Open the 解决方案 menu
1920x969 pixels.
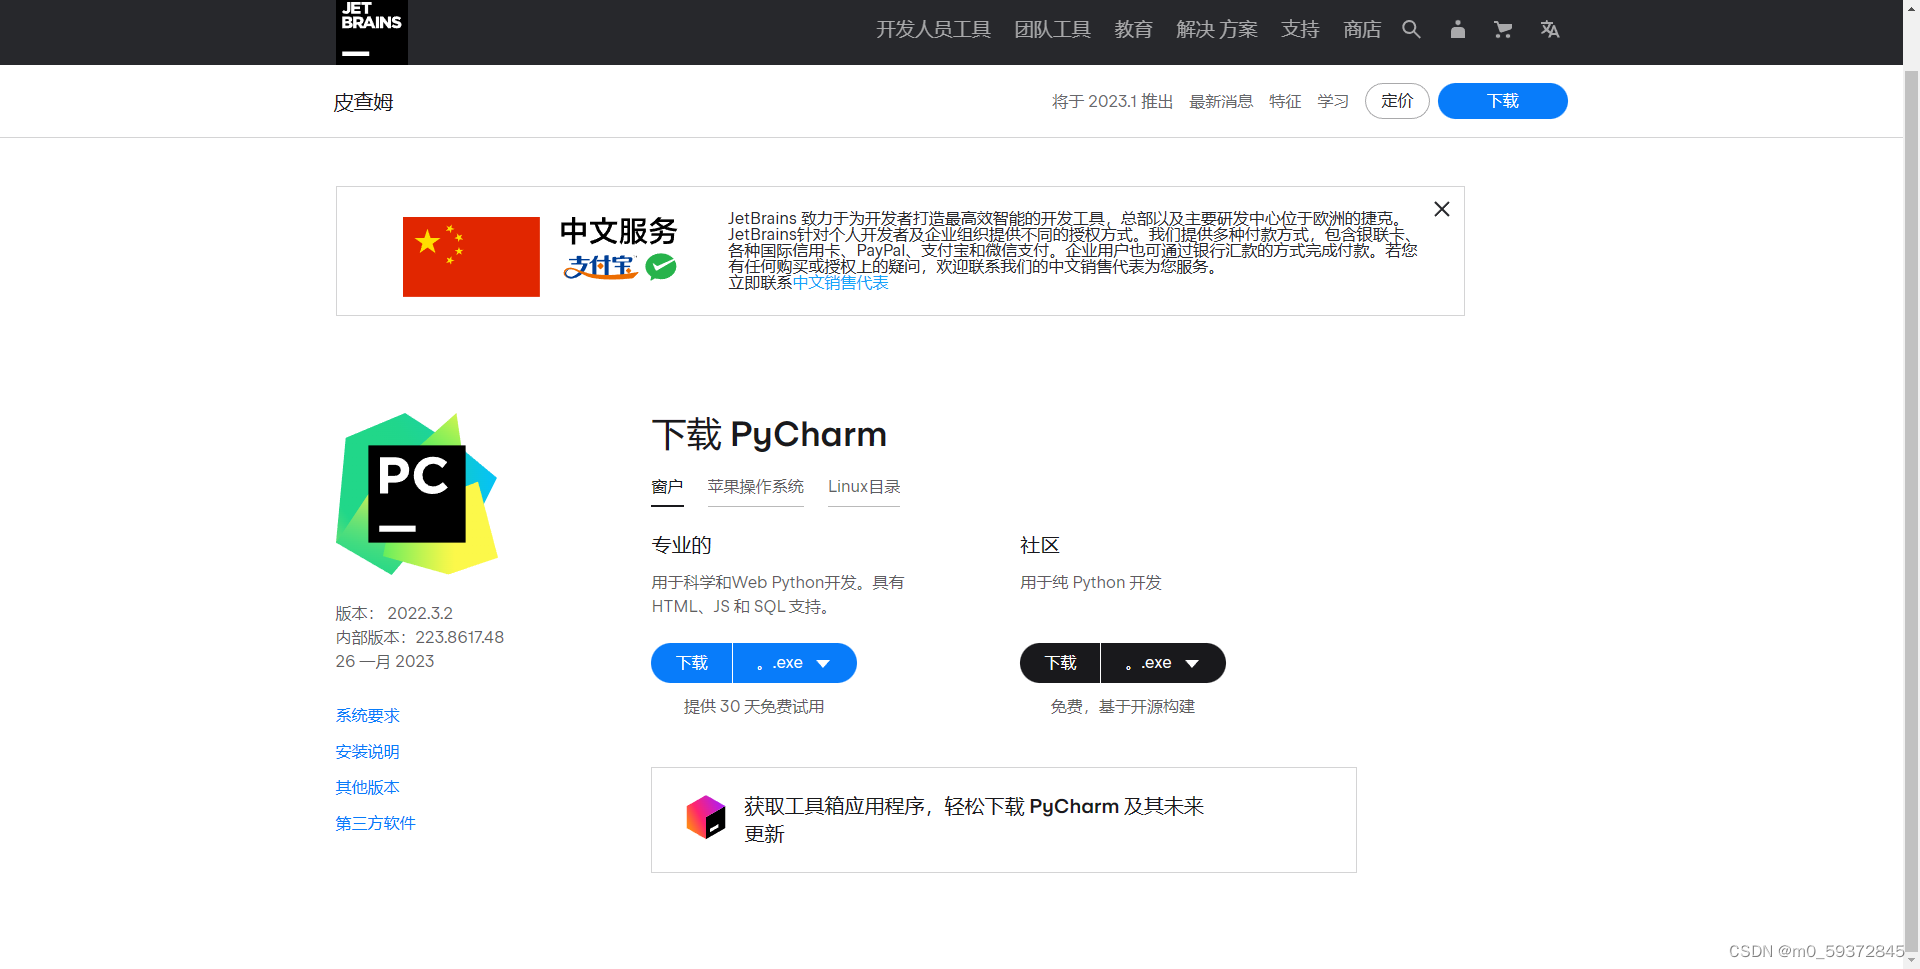click(1217, 30)
